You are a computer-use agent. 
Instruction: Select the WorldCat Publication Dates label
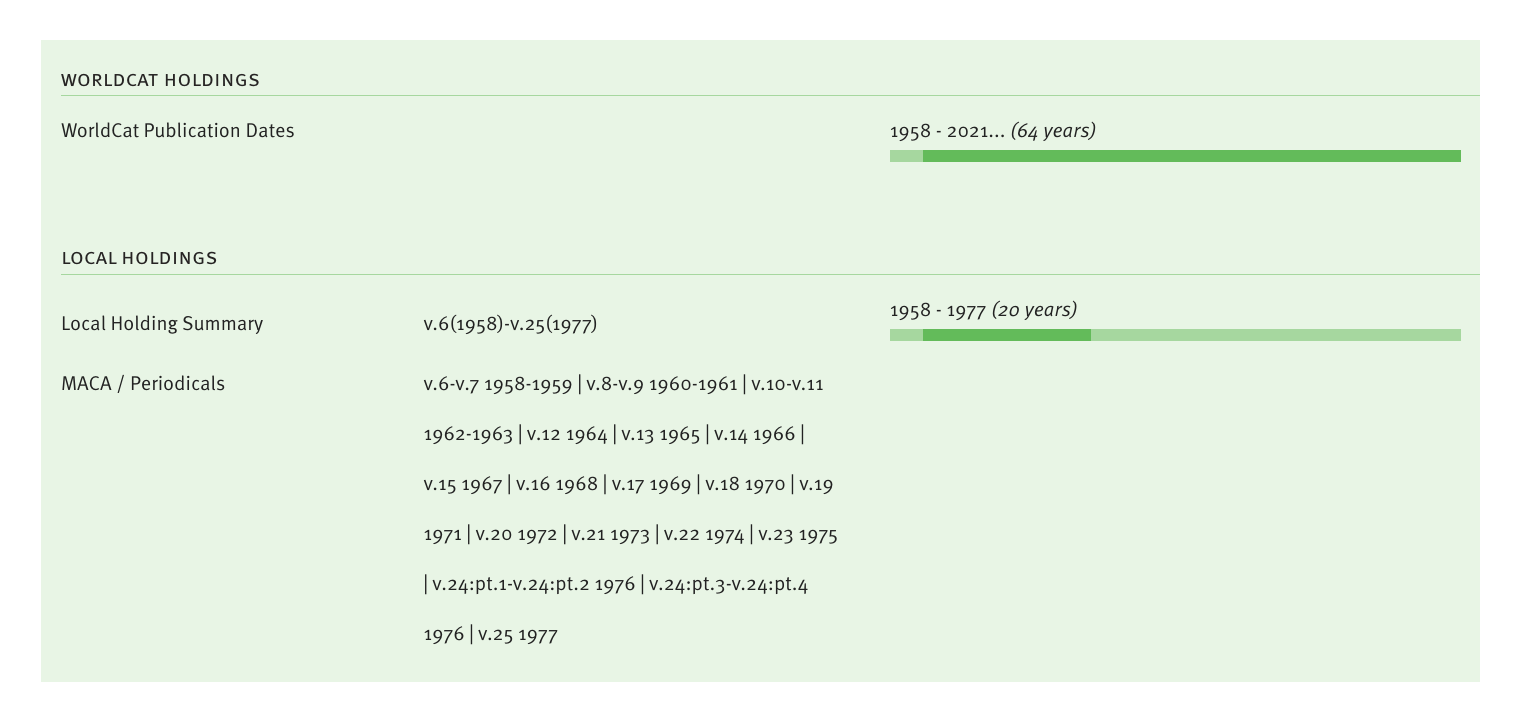[178, 131]
